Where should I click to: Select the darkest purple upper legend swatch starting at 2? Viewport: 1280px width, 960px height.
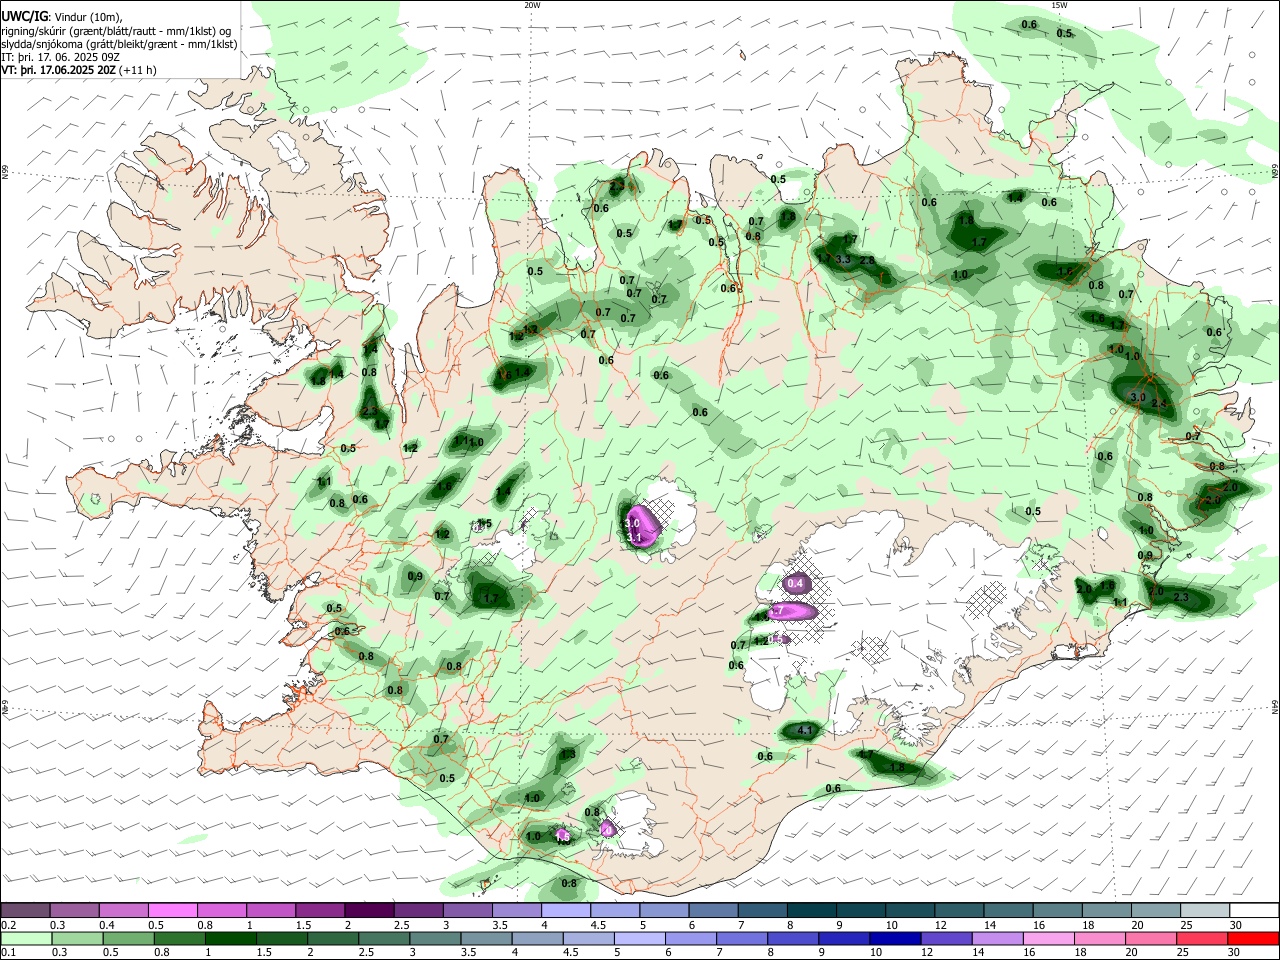point(368,911)
